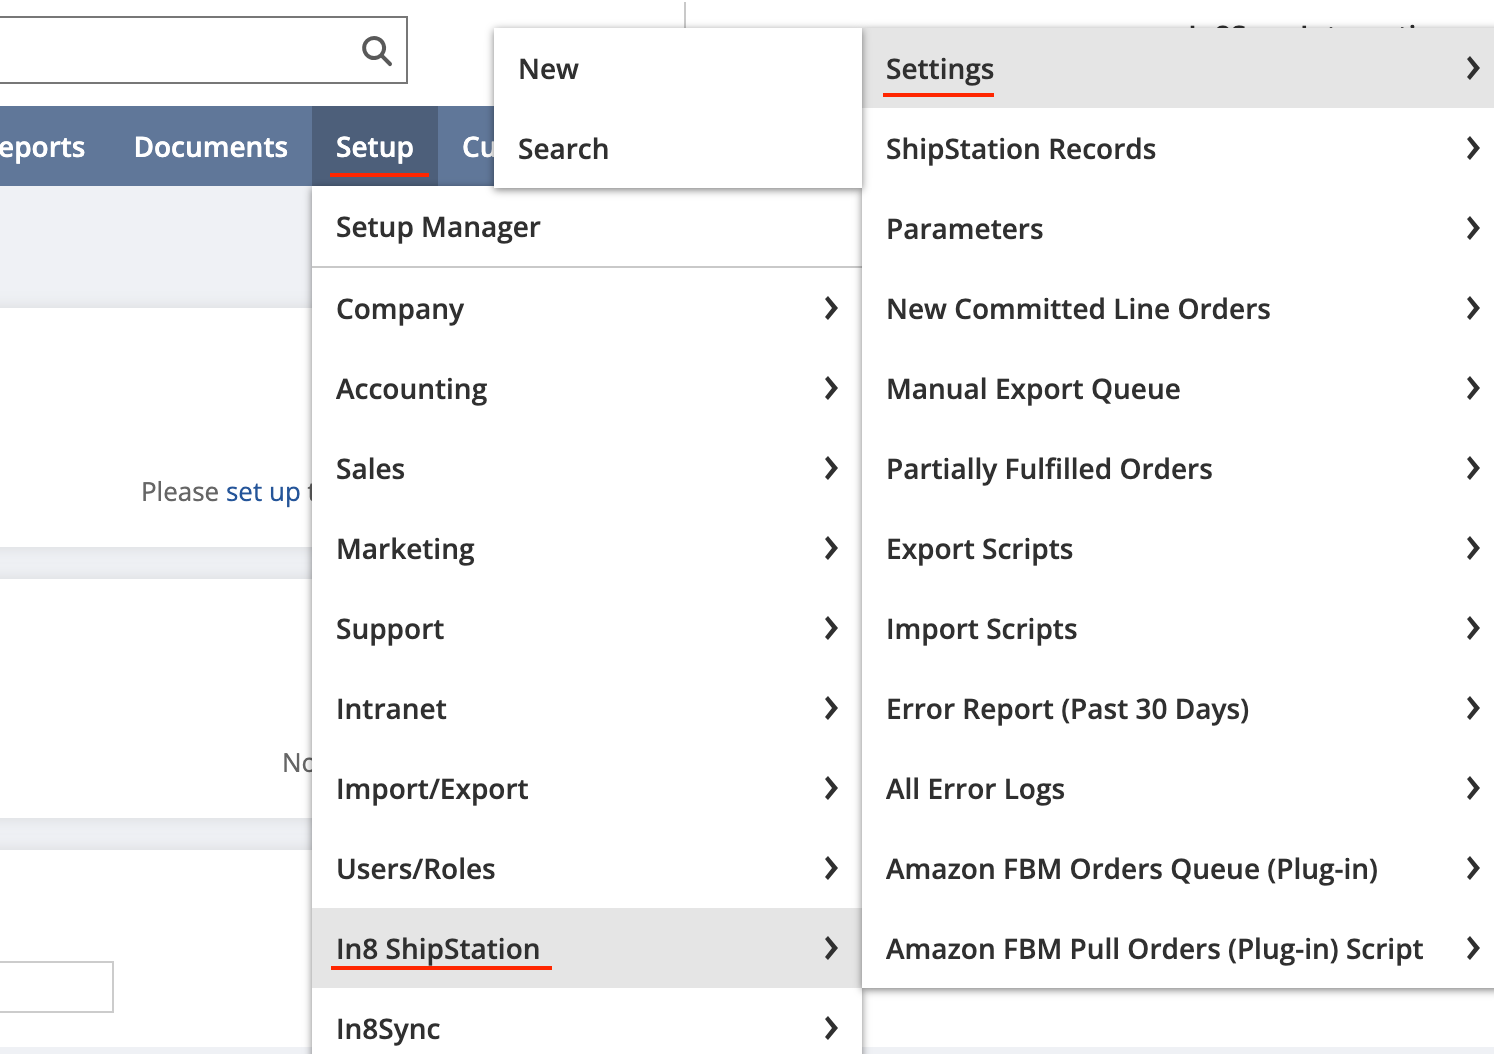The width and height of the screenshot is (1494, 1054).
Task: Expand the Accounting submenu arrow
Action: (x=830, y=388)
